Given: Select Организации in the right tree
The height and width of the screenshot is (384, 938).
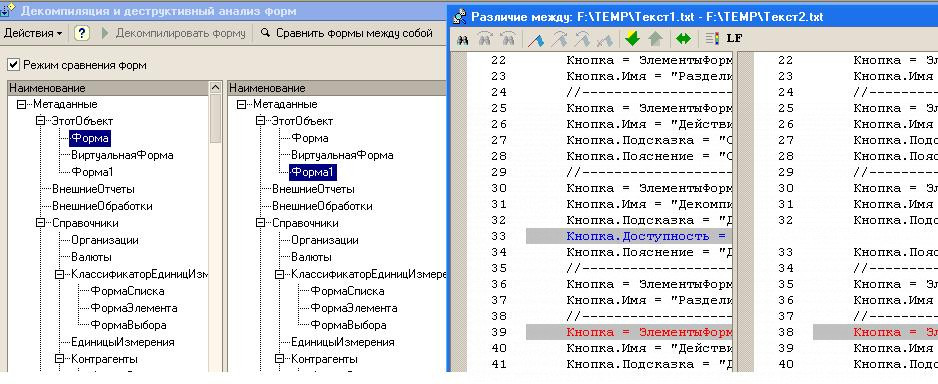Looking at the screenshot, I should [325, 240].
